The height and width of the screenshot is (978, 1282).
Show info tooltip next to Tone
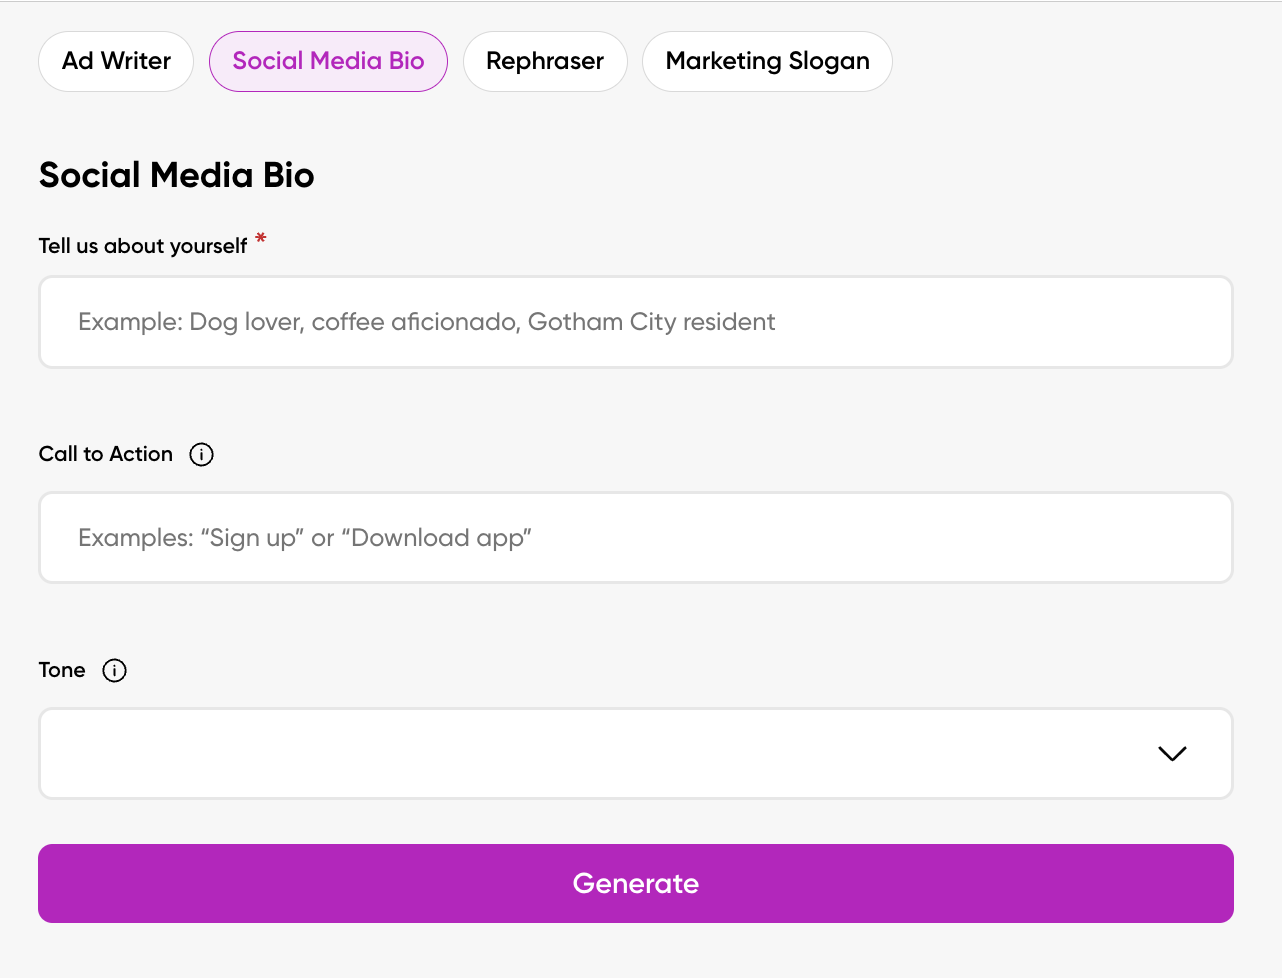pyautogui.click(x=115, y=670)
